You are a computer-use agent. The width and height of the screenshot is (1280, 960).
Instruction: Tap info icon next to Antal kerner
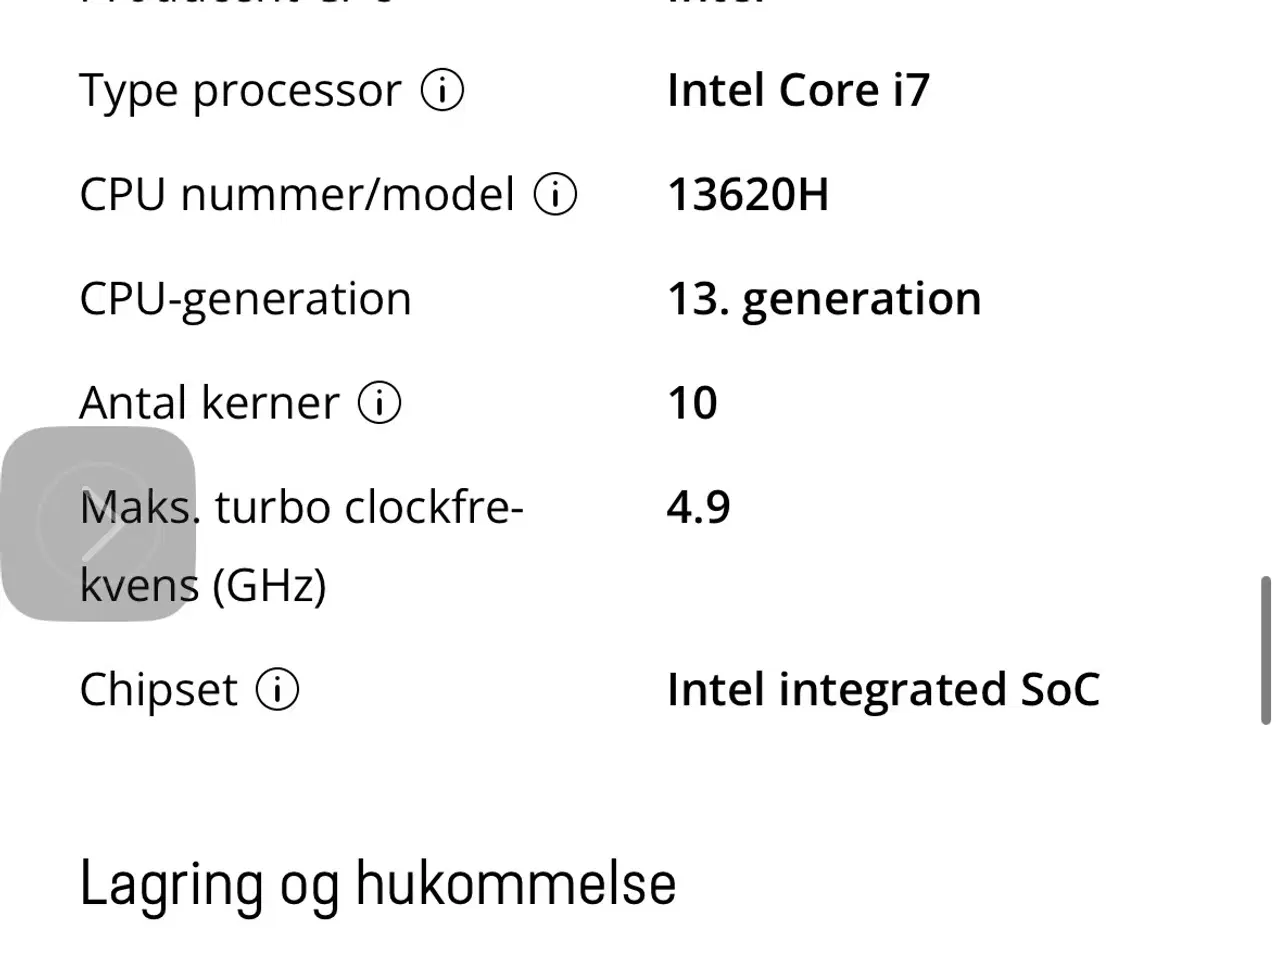(x=380, y=403)
